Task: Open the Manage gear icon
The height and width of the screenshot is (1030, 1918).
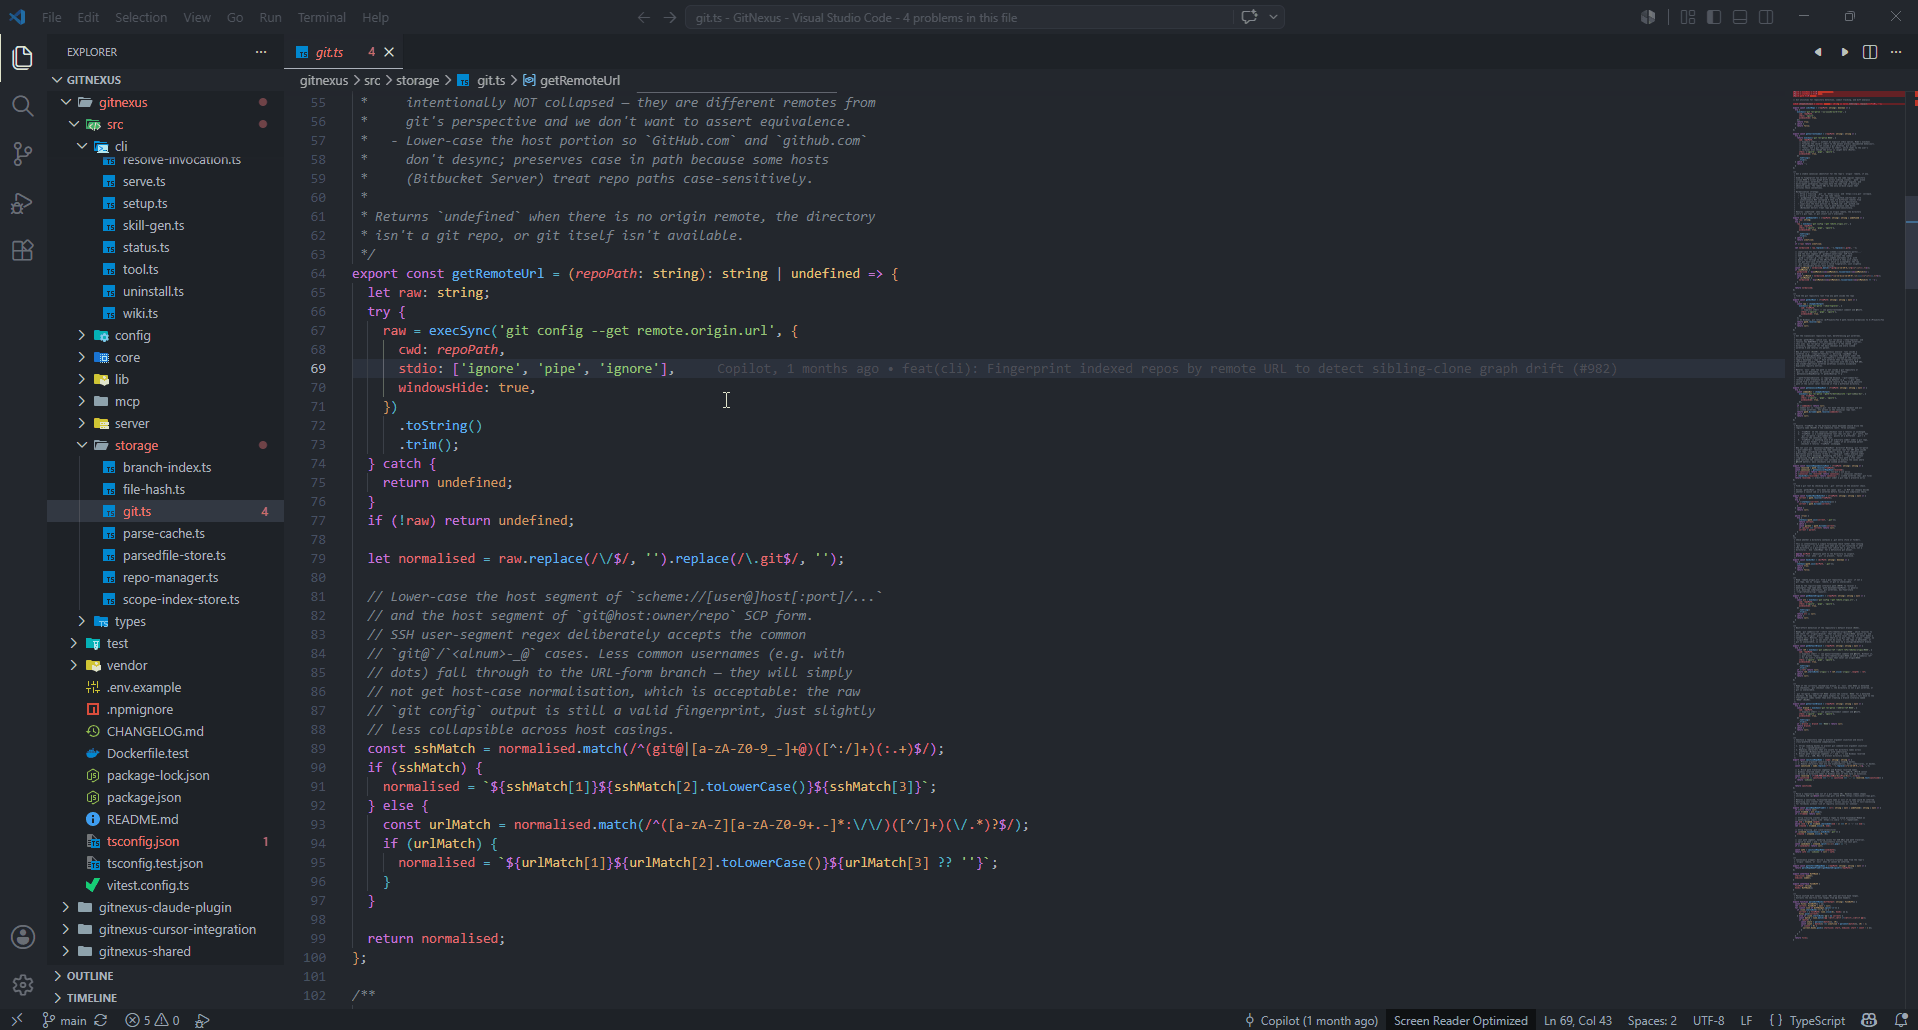Action: [22, 985]
